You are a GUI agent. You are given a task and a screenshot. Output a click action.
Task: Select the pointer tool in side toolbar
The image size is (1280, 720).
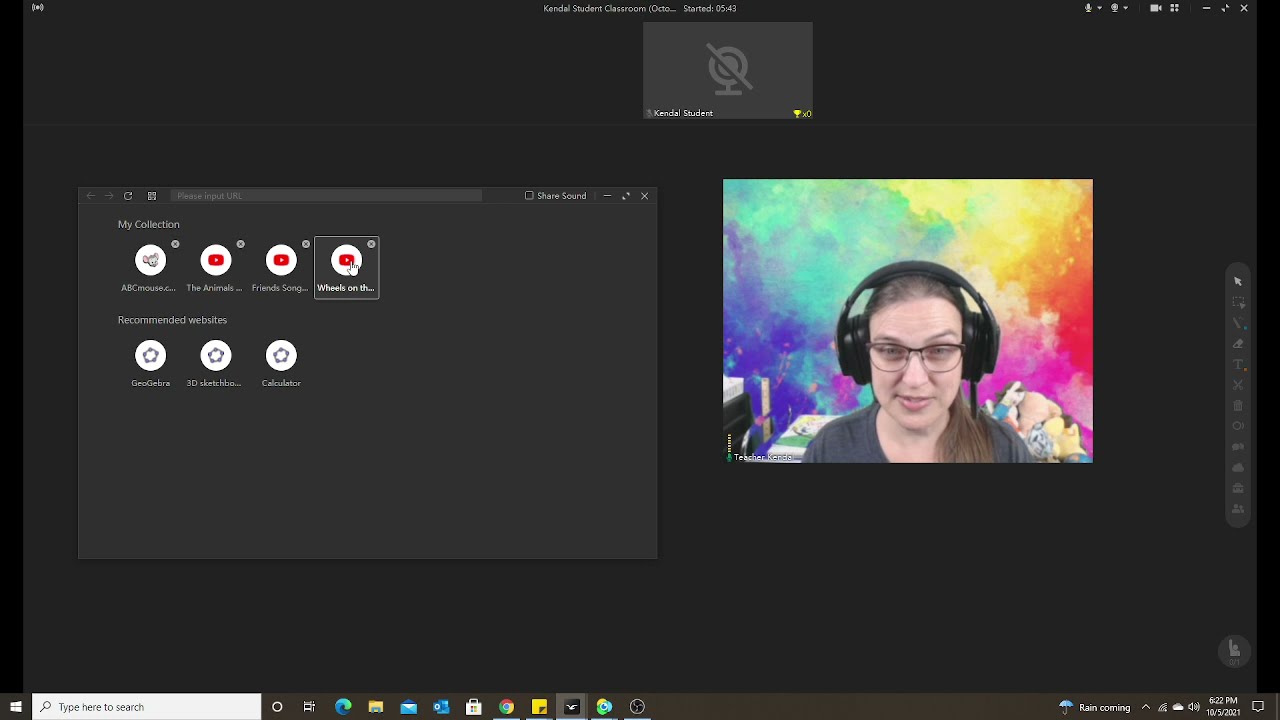pyautogui.click(x=1238, y=282)
